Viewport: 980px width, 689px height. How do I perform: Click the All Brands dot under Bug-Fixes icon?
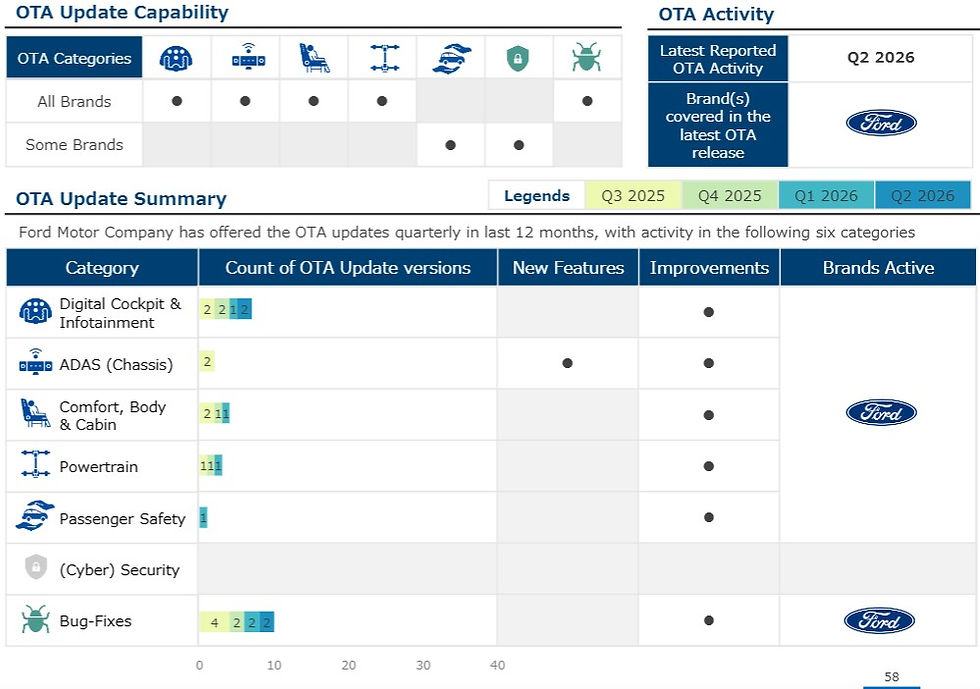click(587, 101)
